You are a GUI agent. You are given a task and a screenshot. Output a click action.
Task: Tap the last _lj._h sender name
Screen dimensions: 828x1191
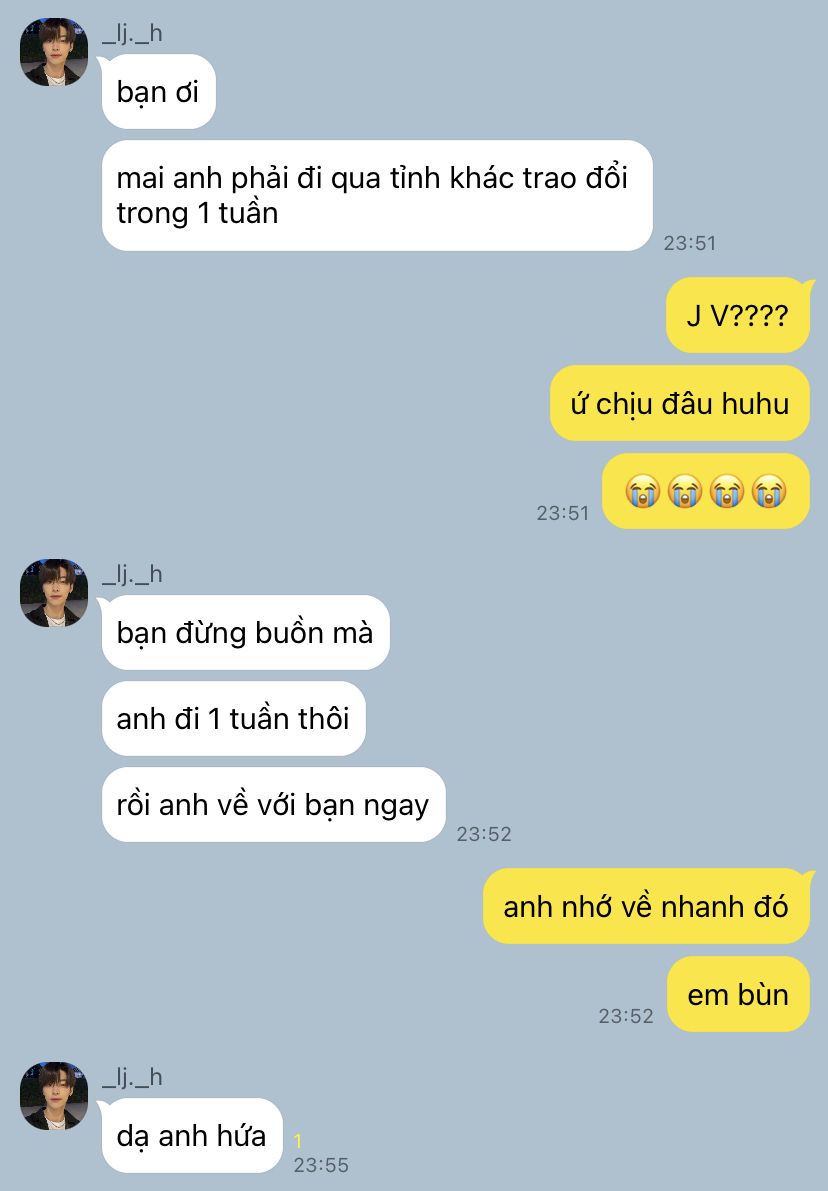point(132,1077)
